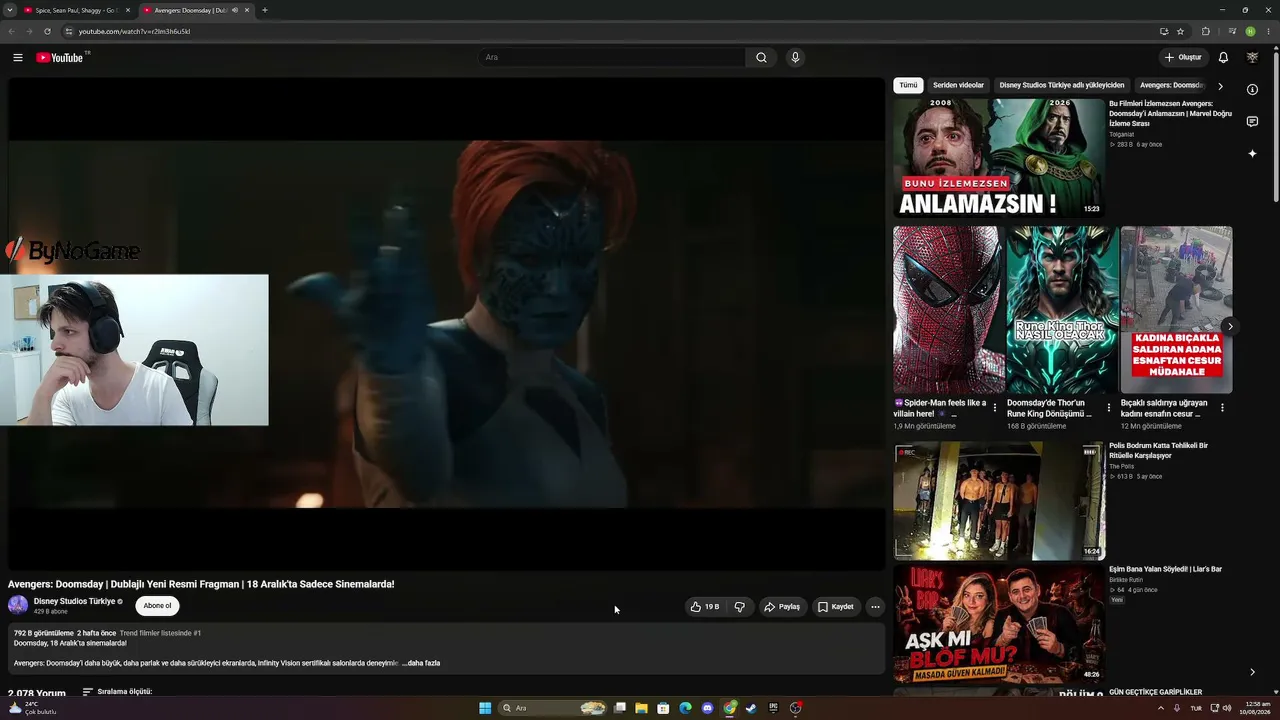Screen dimensions: 1280x720
Task: Open Tolganiat channel link
Action: [x=1122, y=134]
